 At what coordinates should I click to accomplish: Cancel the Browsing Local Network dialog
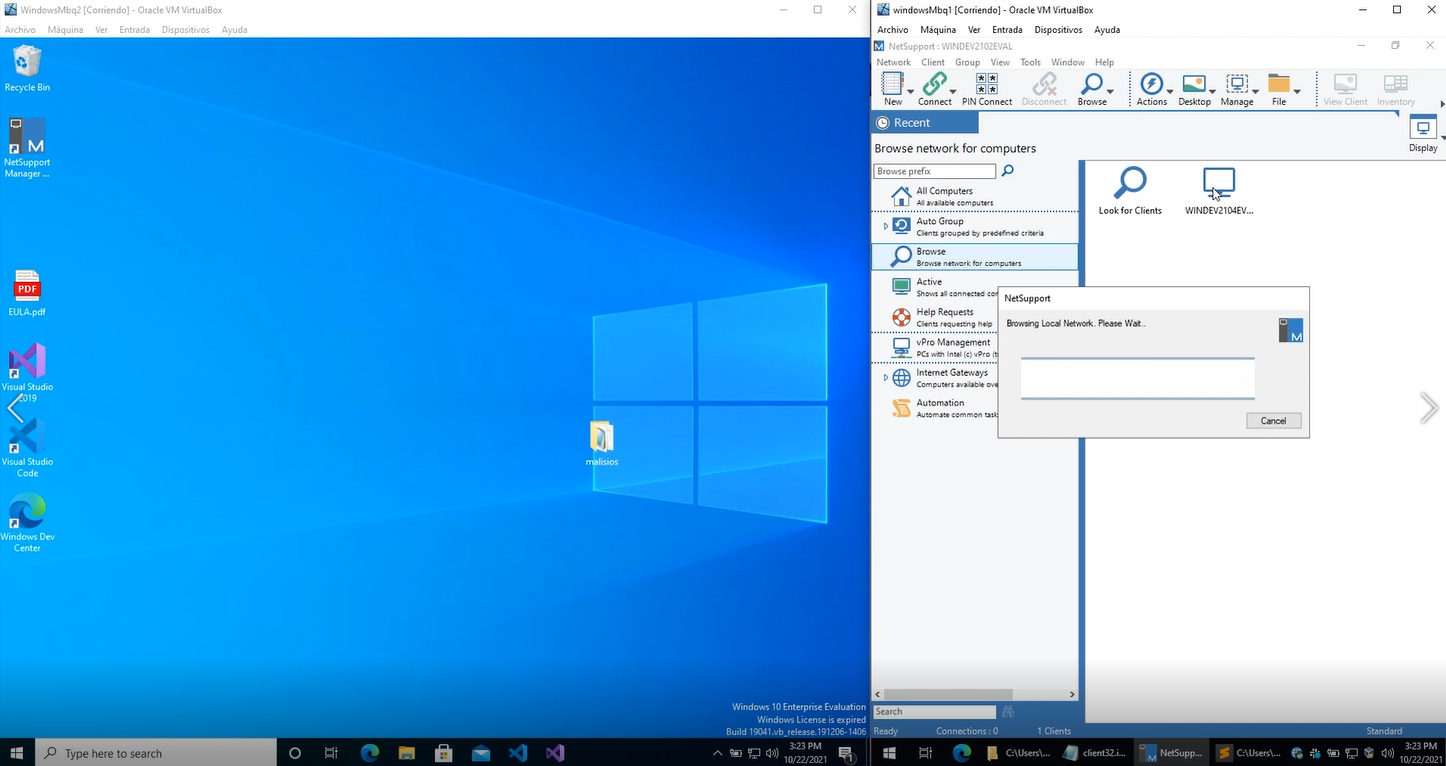point(1273,421)
